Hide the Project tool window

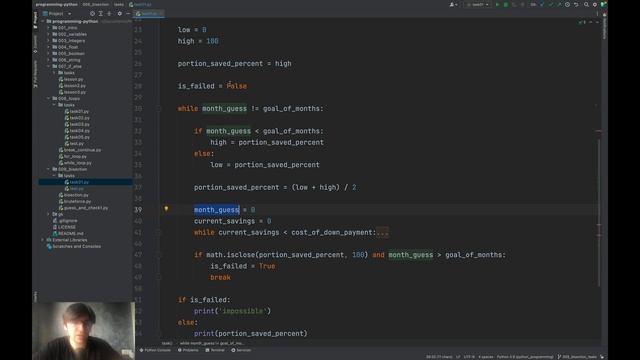[128, 13]
